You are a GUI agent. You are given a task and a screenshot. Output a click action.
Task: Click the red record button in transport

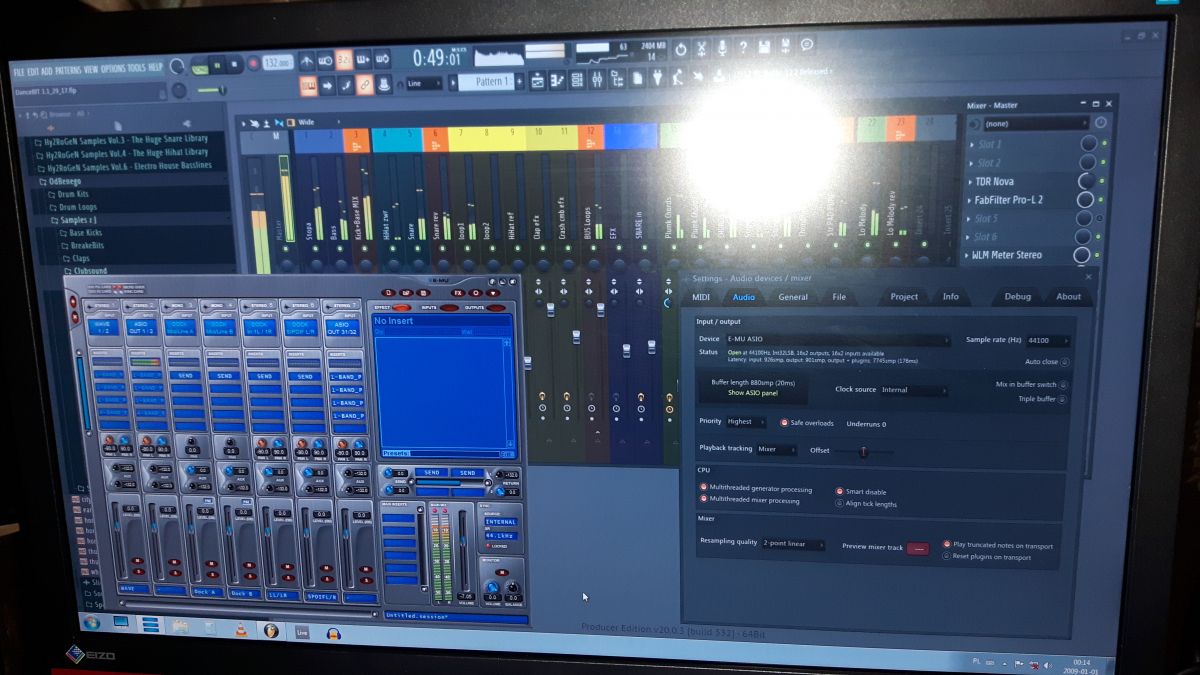pyautogui.click(x=255, y=64)
